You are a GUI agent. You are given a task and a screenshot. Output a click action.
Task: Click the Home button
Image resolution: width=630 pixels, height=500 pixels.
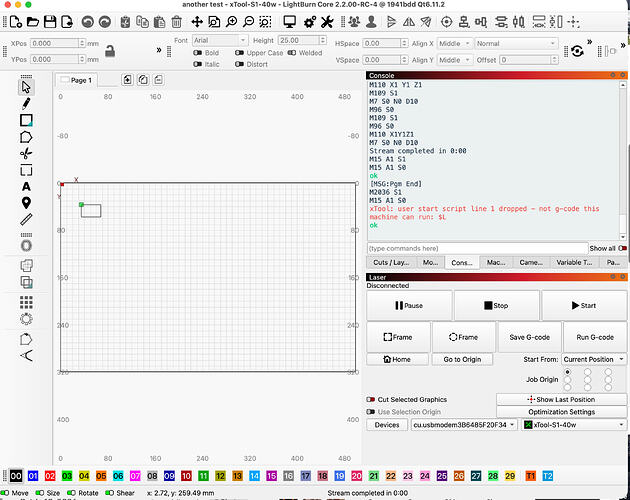click(x=397, y=359)
